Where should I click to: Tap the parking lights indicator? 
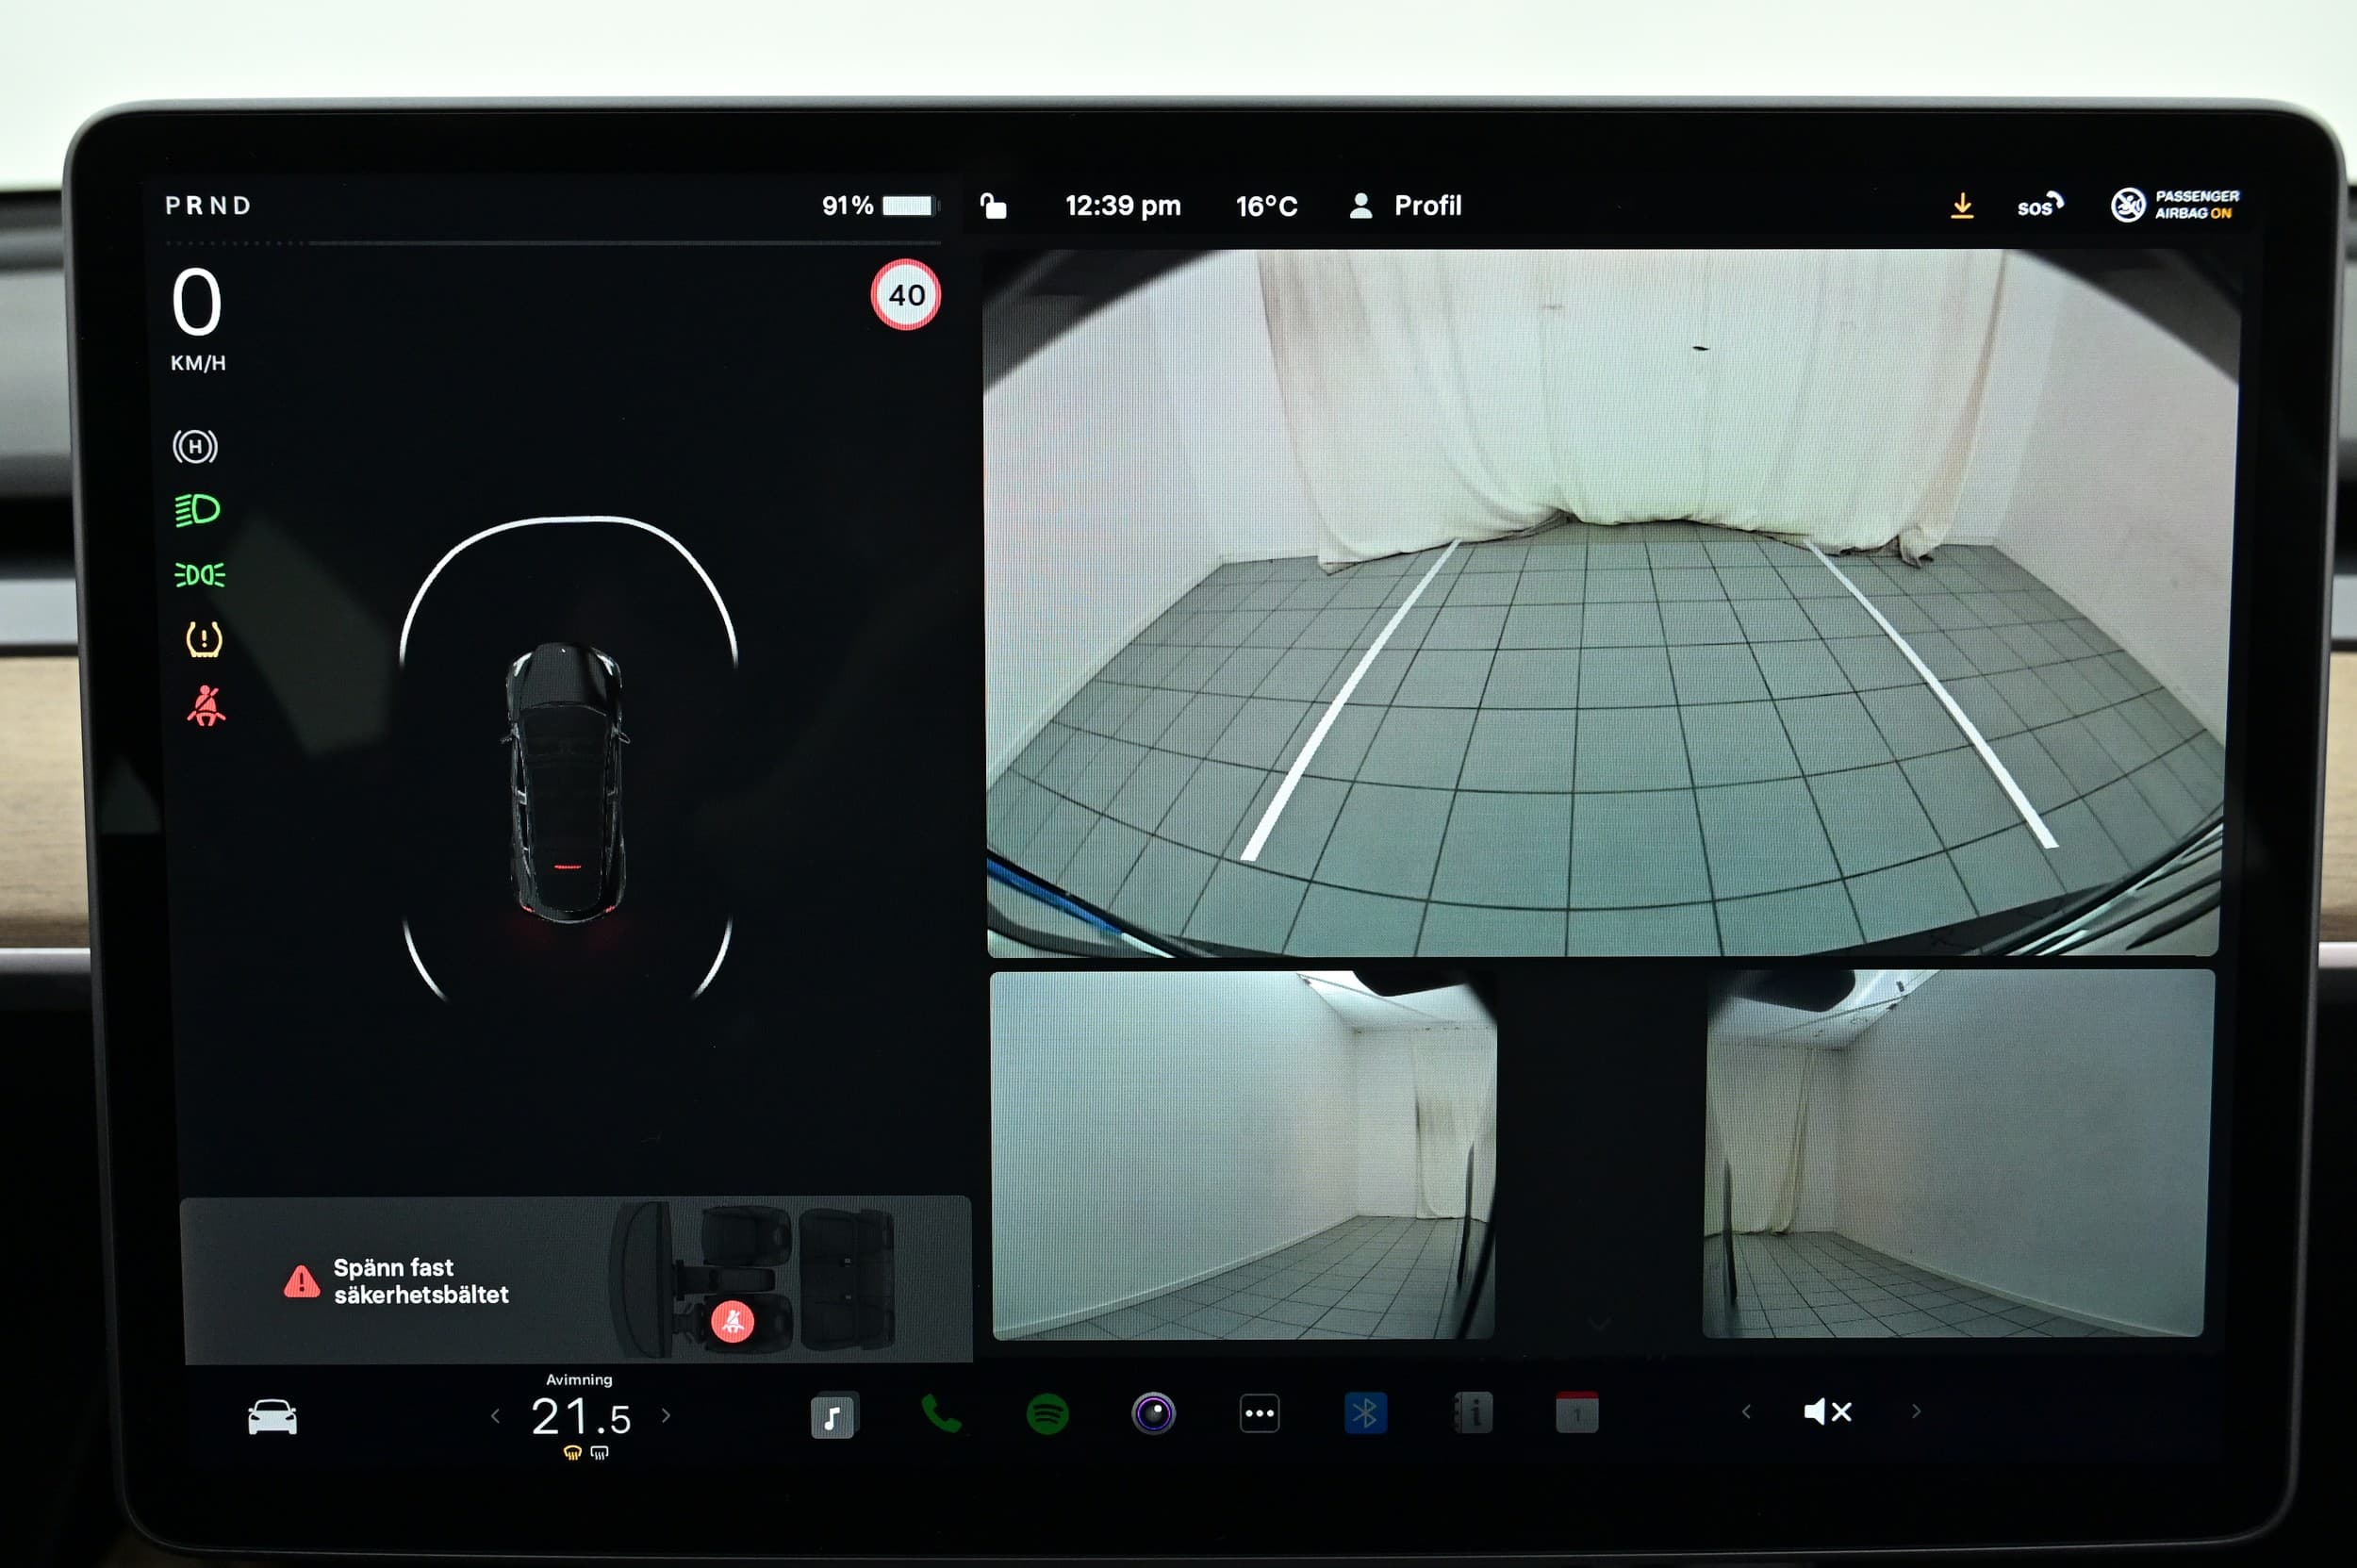(x=199, y=575)
